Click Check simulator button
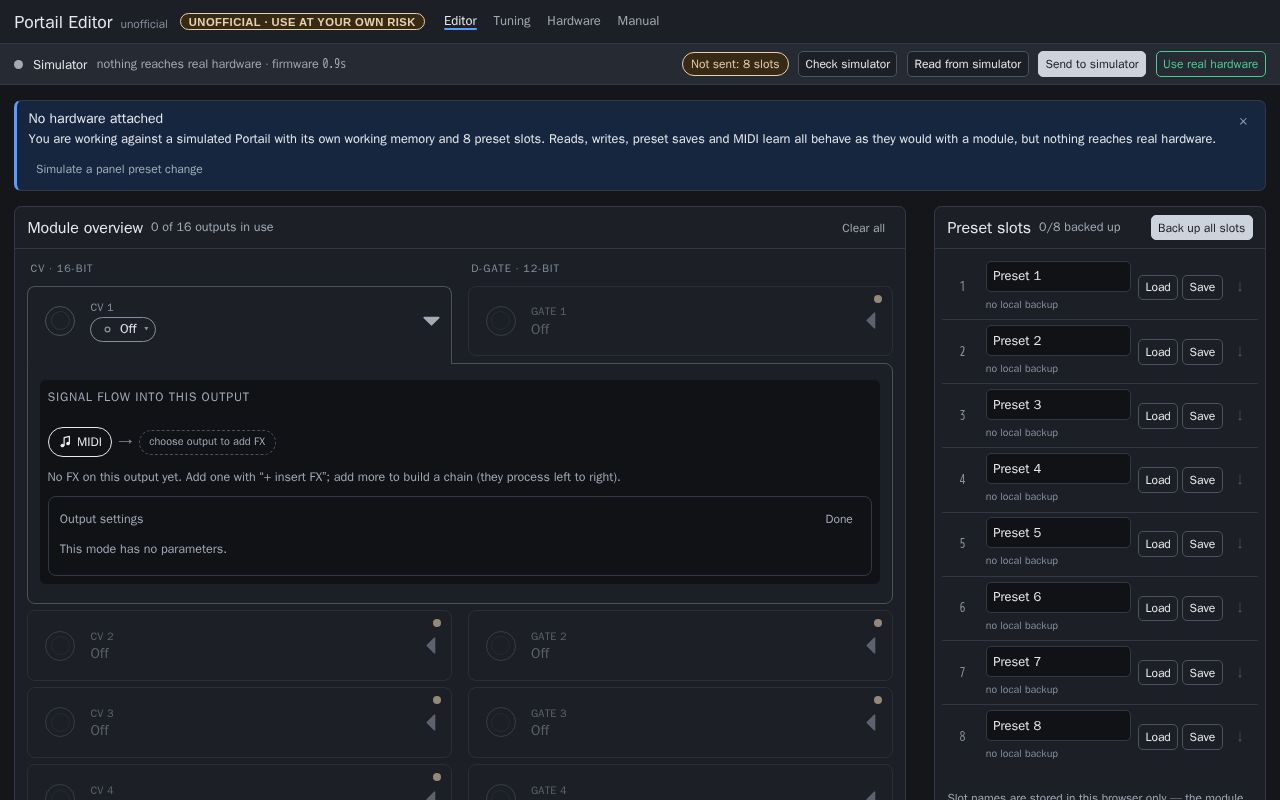This screenshot has width=1280, height=800. 847,64
